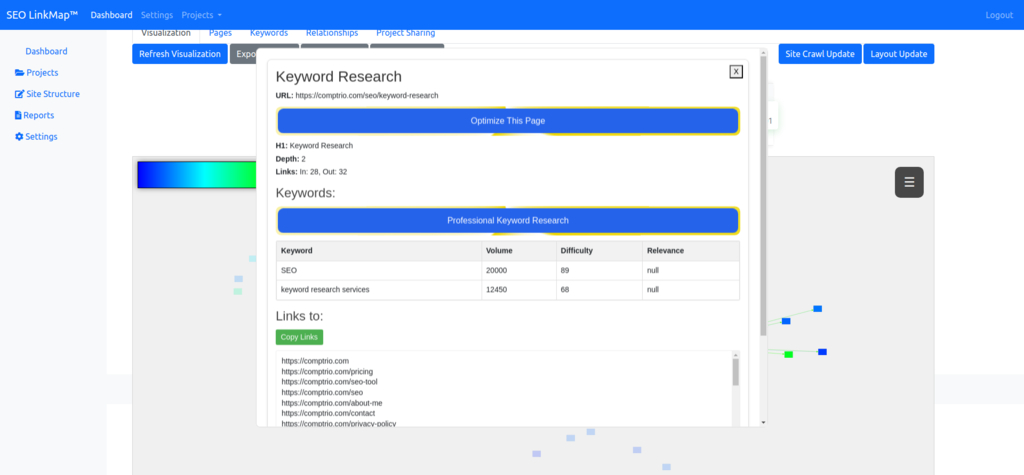1024x475 pixels.
Task: Click the Volume column header
Action: (x=519, y=251)
